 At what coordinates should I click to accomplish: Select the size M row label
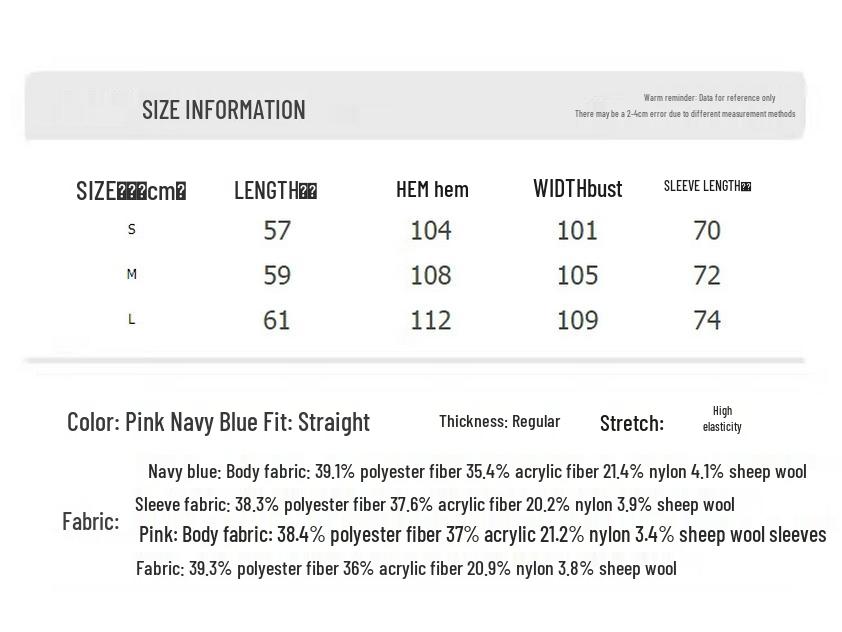tap(131, 274)
